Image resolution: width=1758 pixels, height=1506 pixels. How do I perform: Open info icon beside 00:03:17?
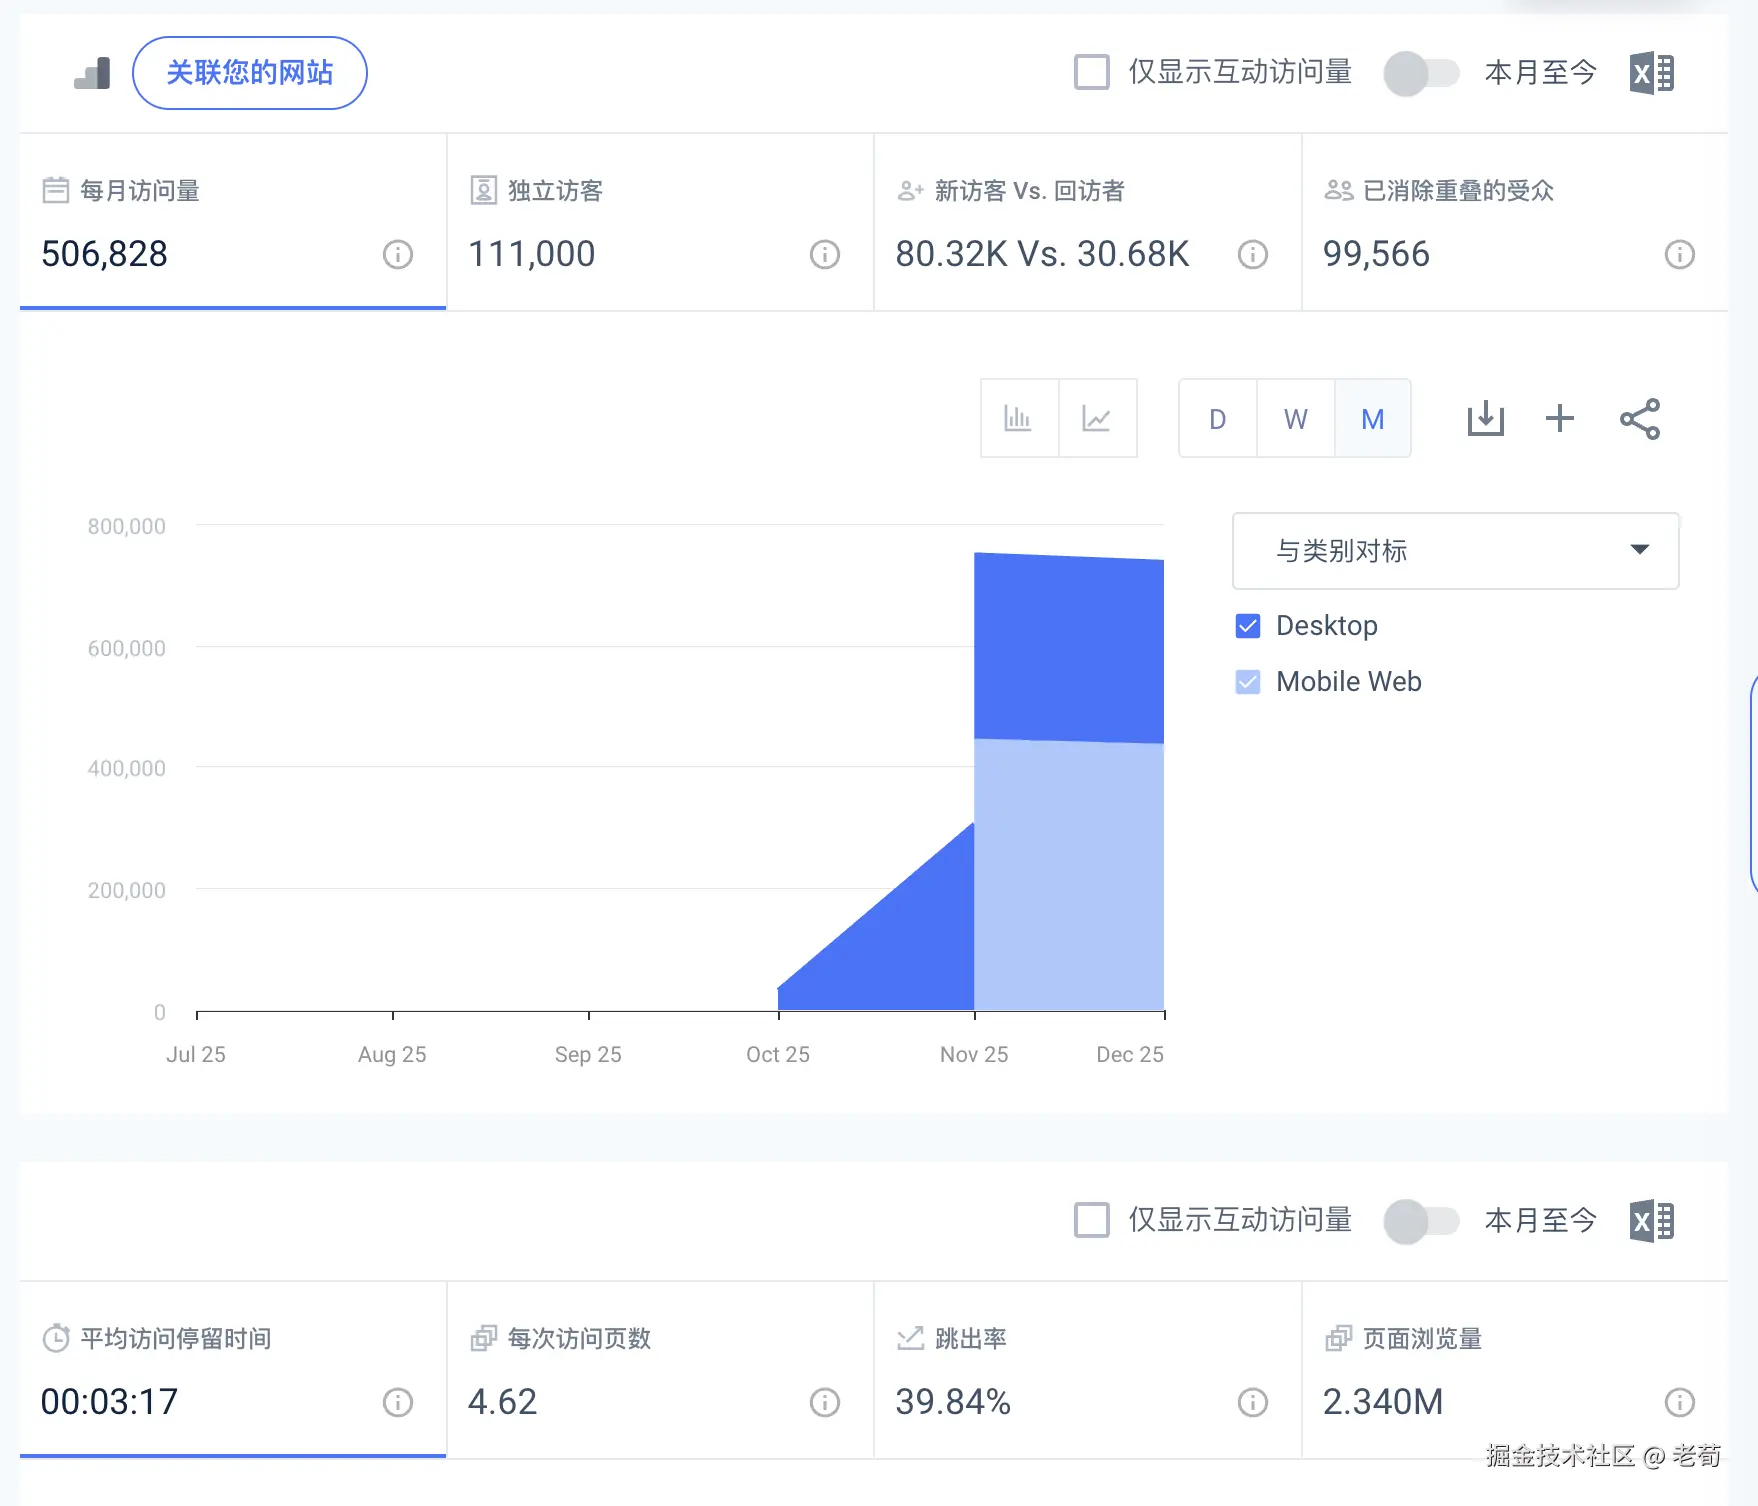pos(398,1403)
